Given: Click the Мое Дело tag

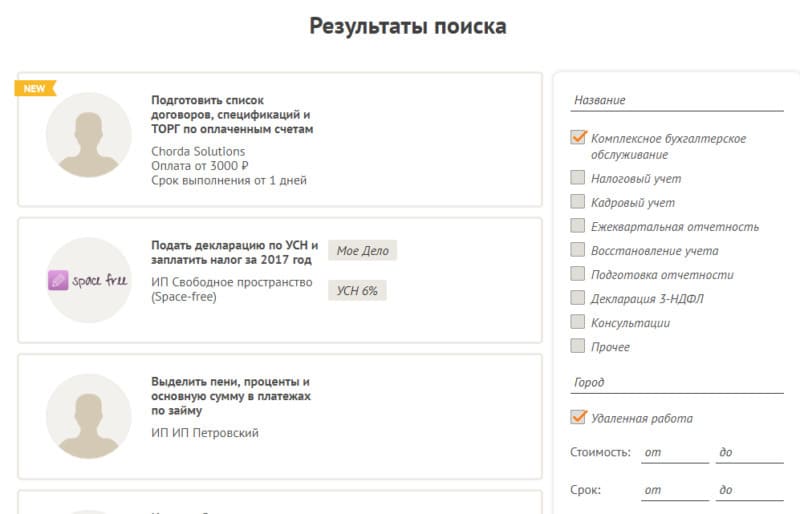Looking at the screenshot, I should 362,251.
